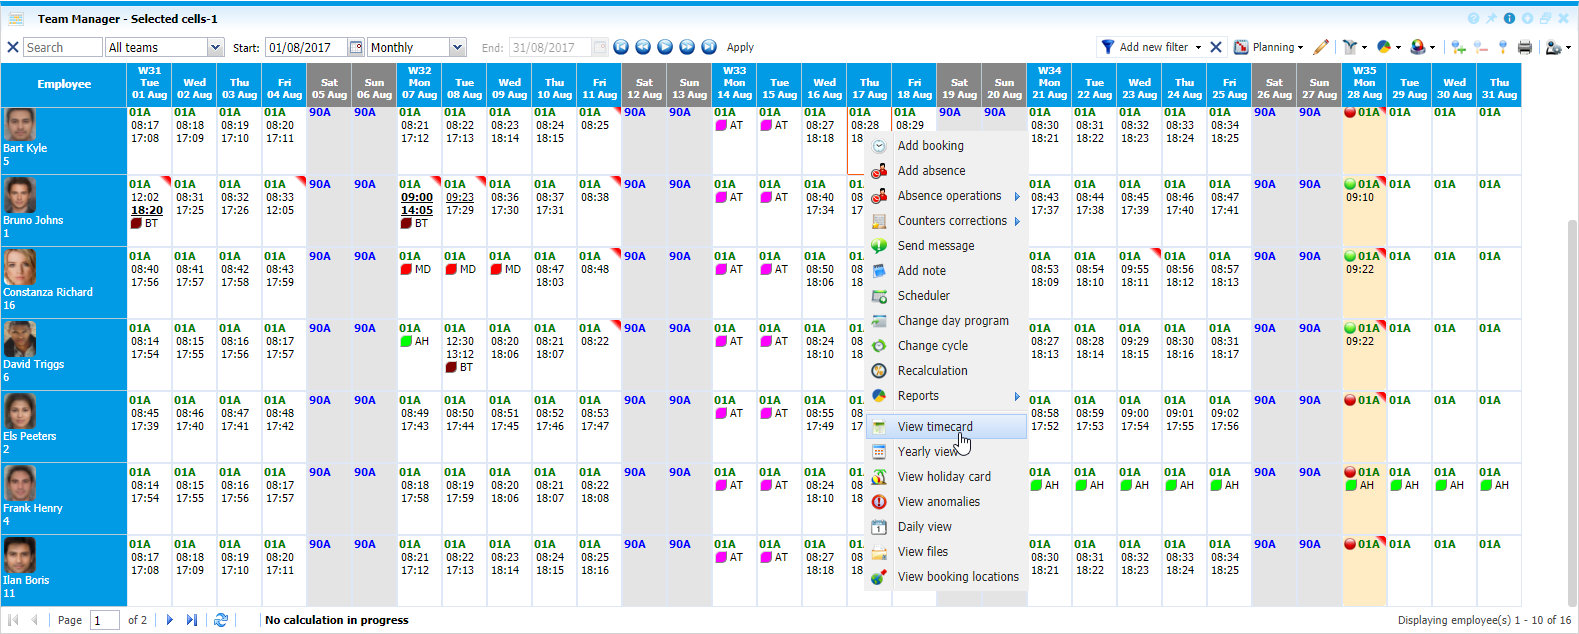The width and height of the screenshot is (1579, 634).
Task: Click the print icon in the toolbar
Action: coord(1524,47)
